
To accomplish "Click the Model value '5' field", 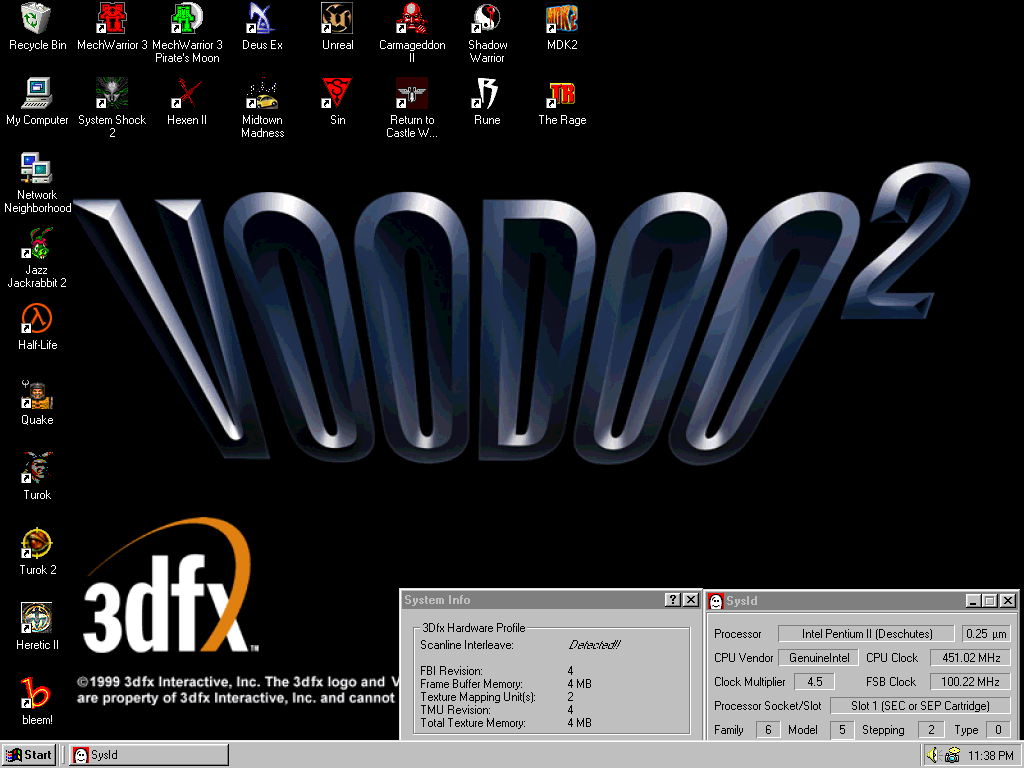I will 842,730.
